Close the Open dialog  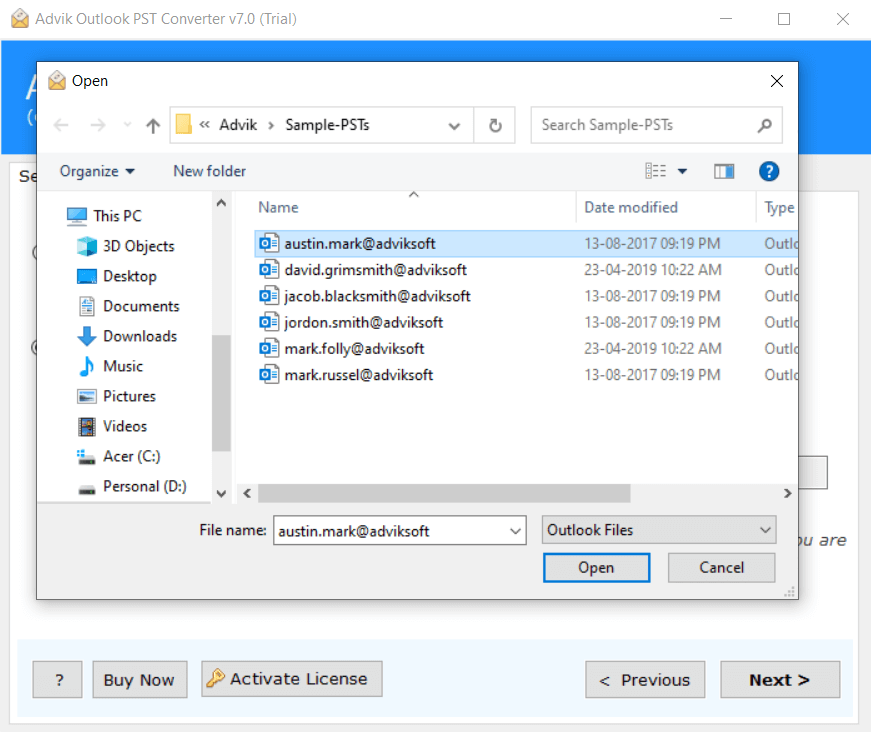[x=777, y=81]
